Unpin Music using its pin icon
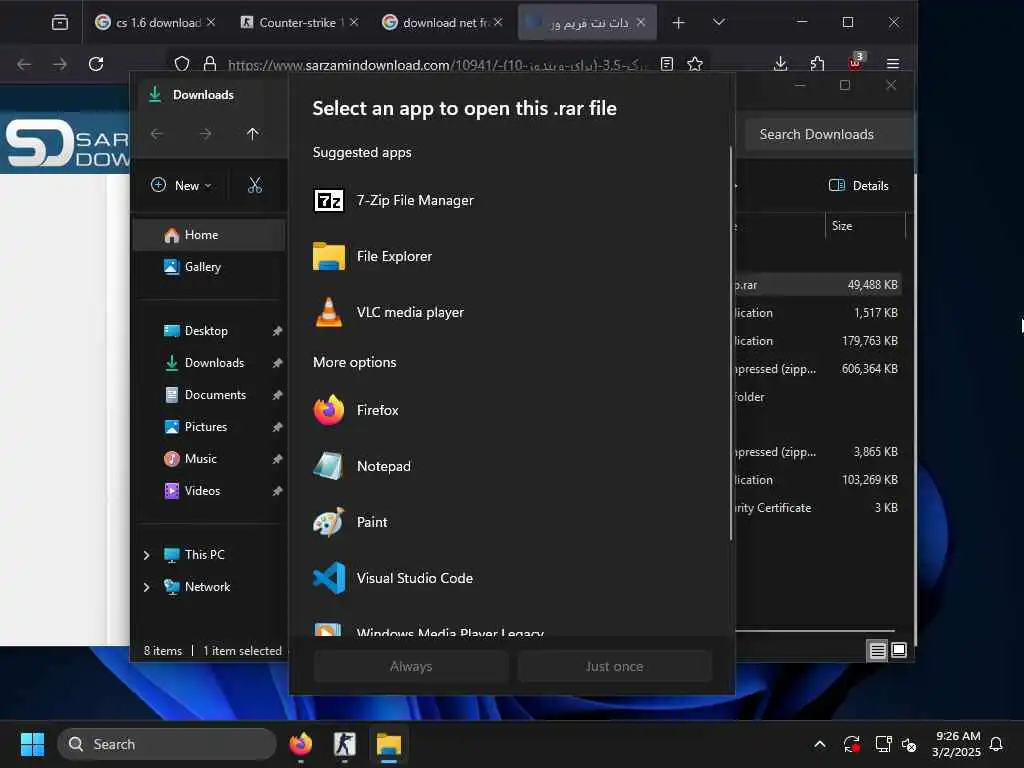This screenshot has height=768, width=1024. coord(278,459)
